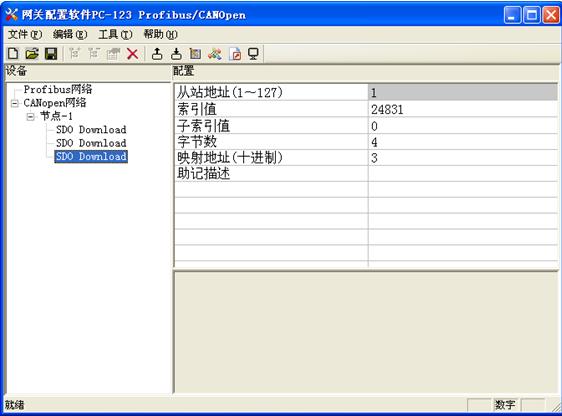
Task: Click the document export icon in the toolbar
Action: pos(235,54)
